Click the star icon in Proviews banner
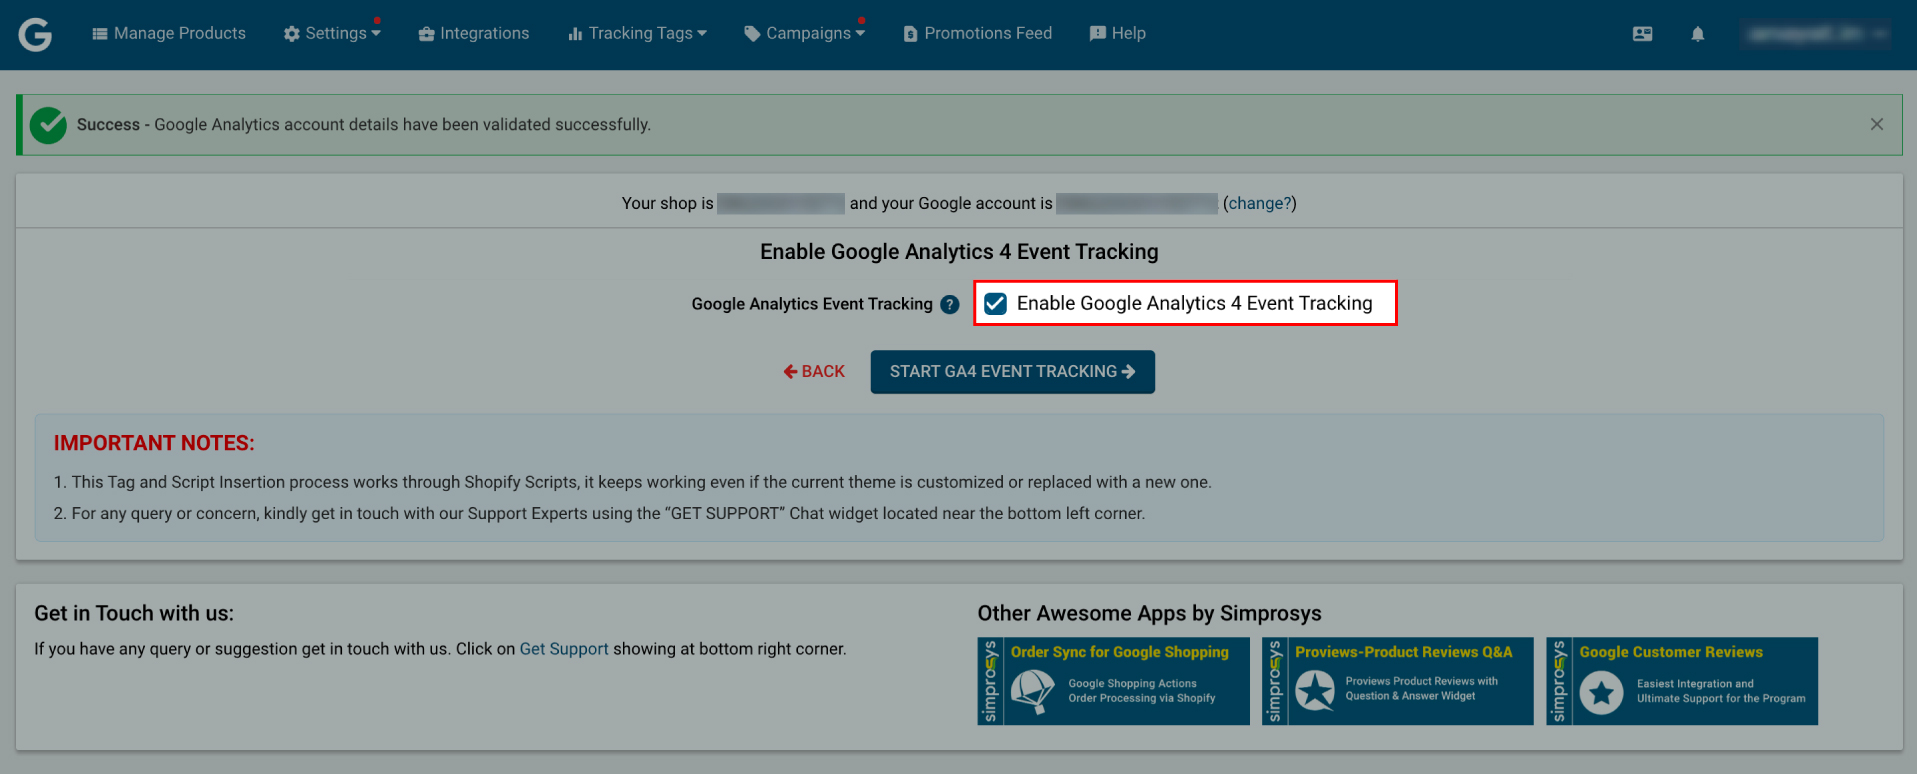1917x774 pixels. (1315, 690)
